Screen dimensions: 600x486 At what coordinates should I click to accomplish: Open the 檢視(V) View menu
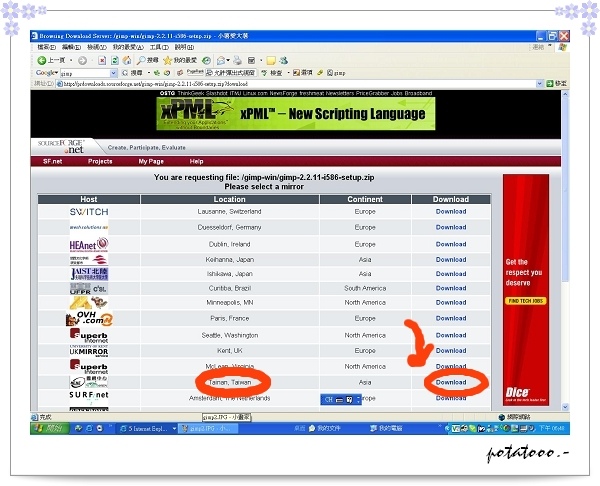click(x=96, y=47)
